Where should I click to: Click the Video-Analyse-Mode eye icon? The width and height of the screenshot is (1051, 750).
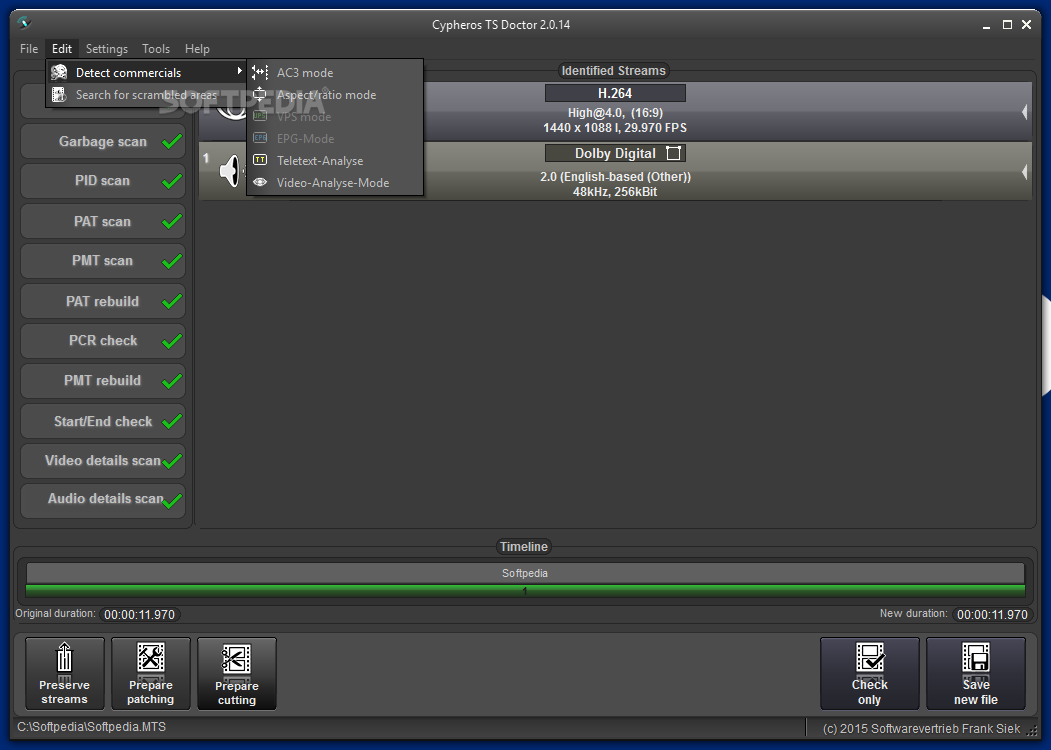260,182
